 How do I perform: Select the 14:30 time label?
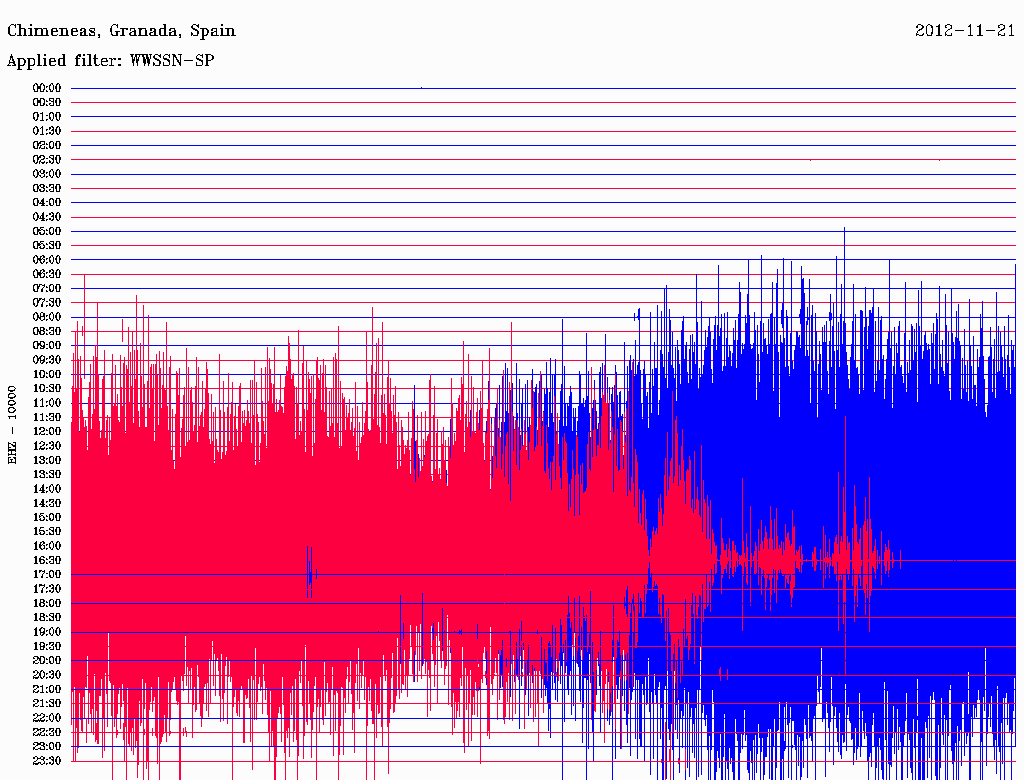pos(47,503)
